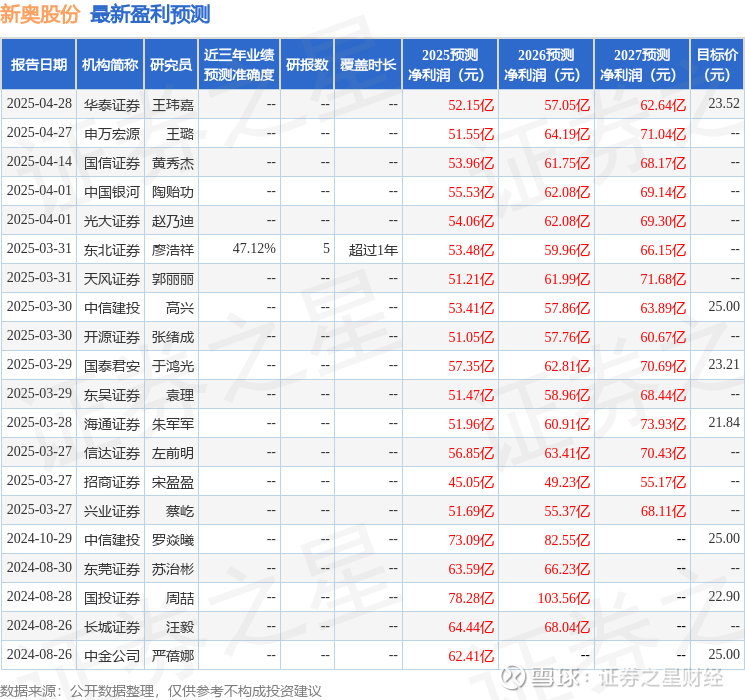Click researcher 罗焱曦

172,540
